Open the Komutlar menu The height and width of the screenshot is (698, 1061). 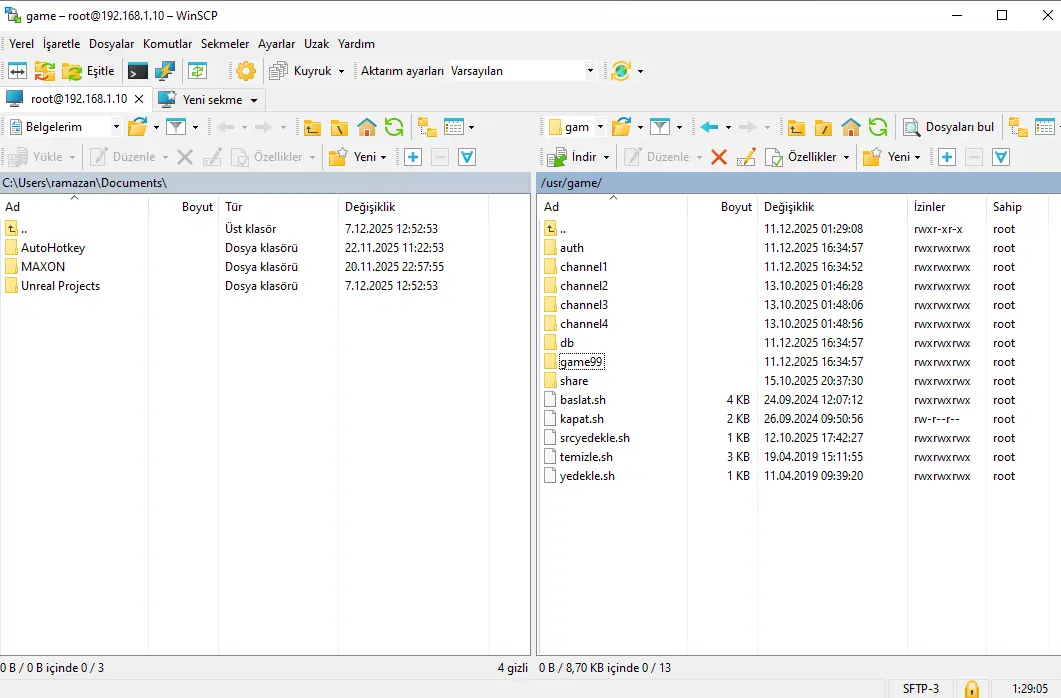click(x=167, y=44)
